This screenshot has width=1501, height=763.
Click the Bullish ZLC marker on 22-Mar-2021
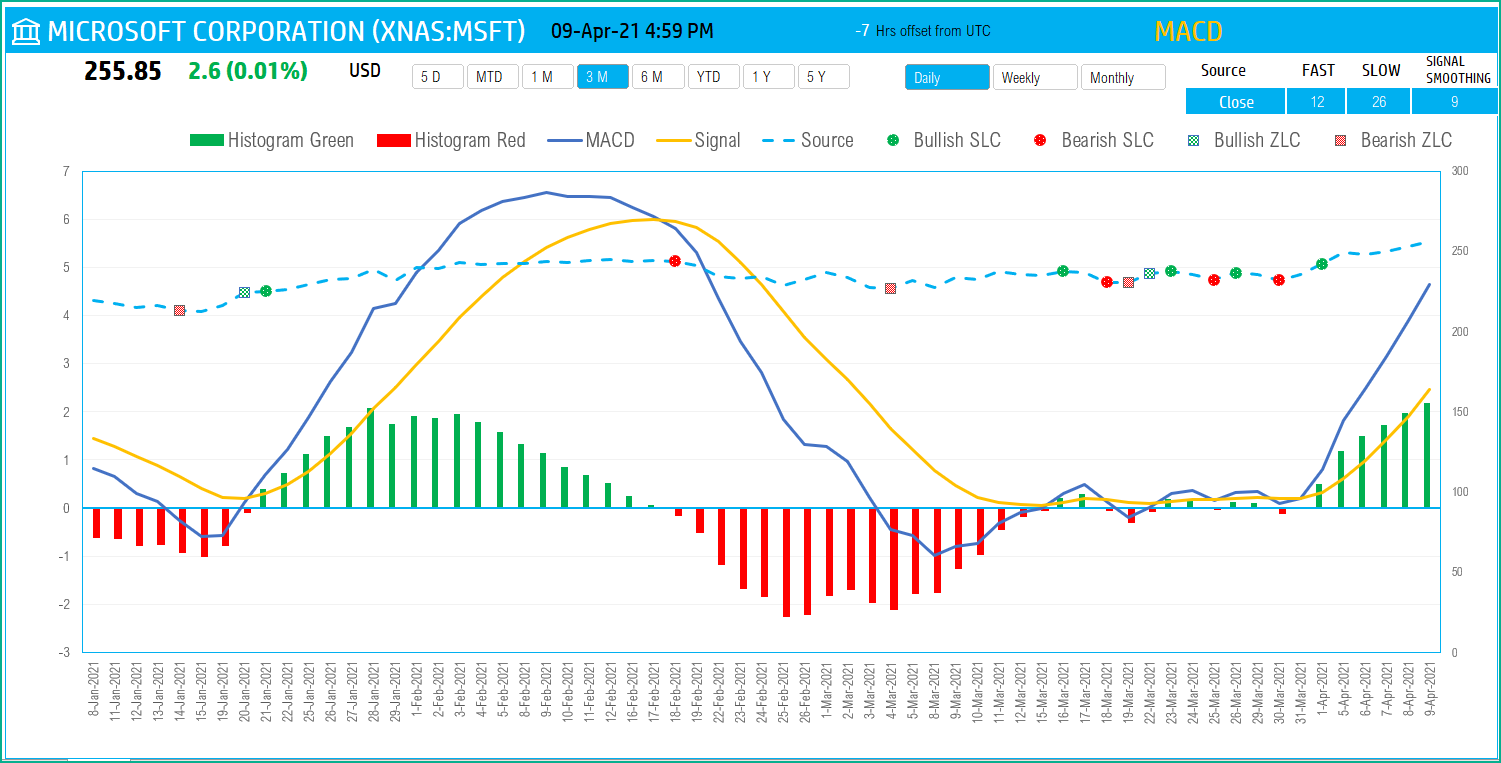pos(1150,273)
